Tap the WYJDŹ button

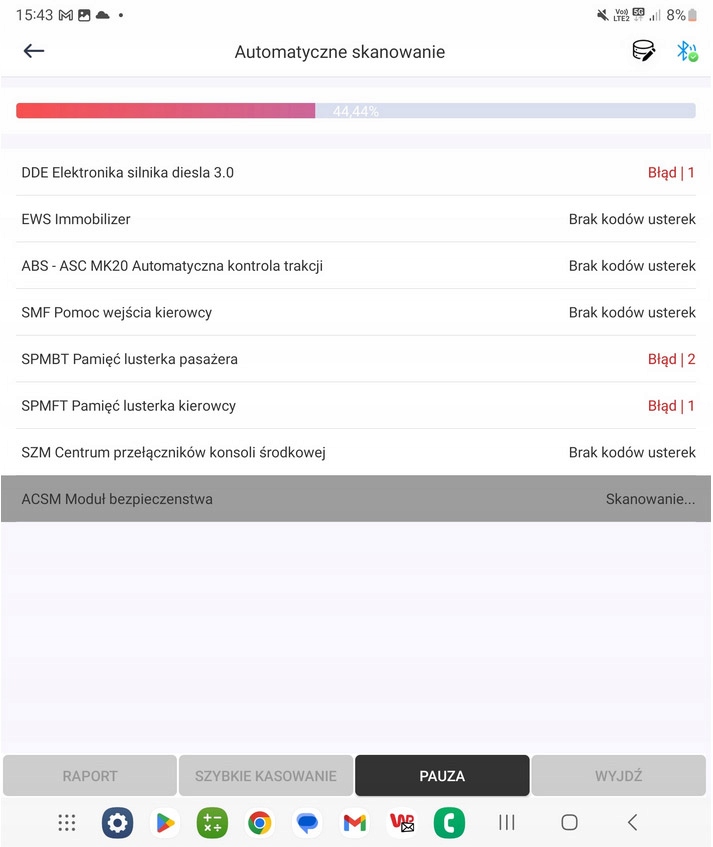point(618,775)
